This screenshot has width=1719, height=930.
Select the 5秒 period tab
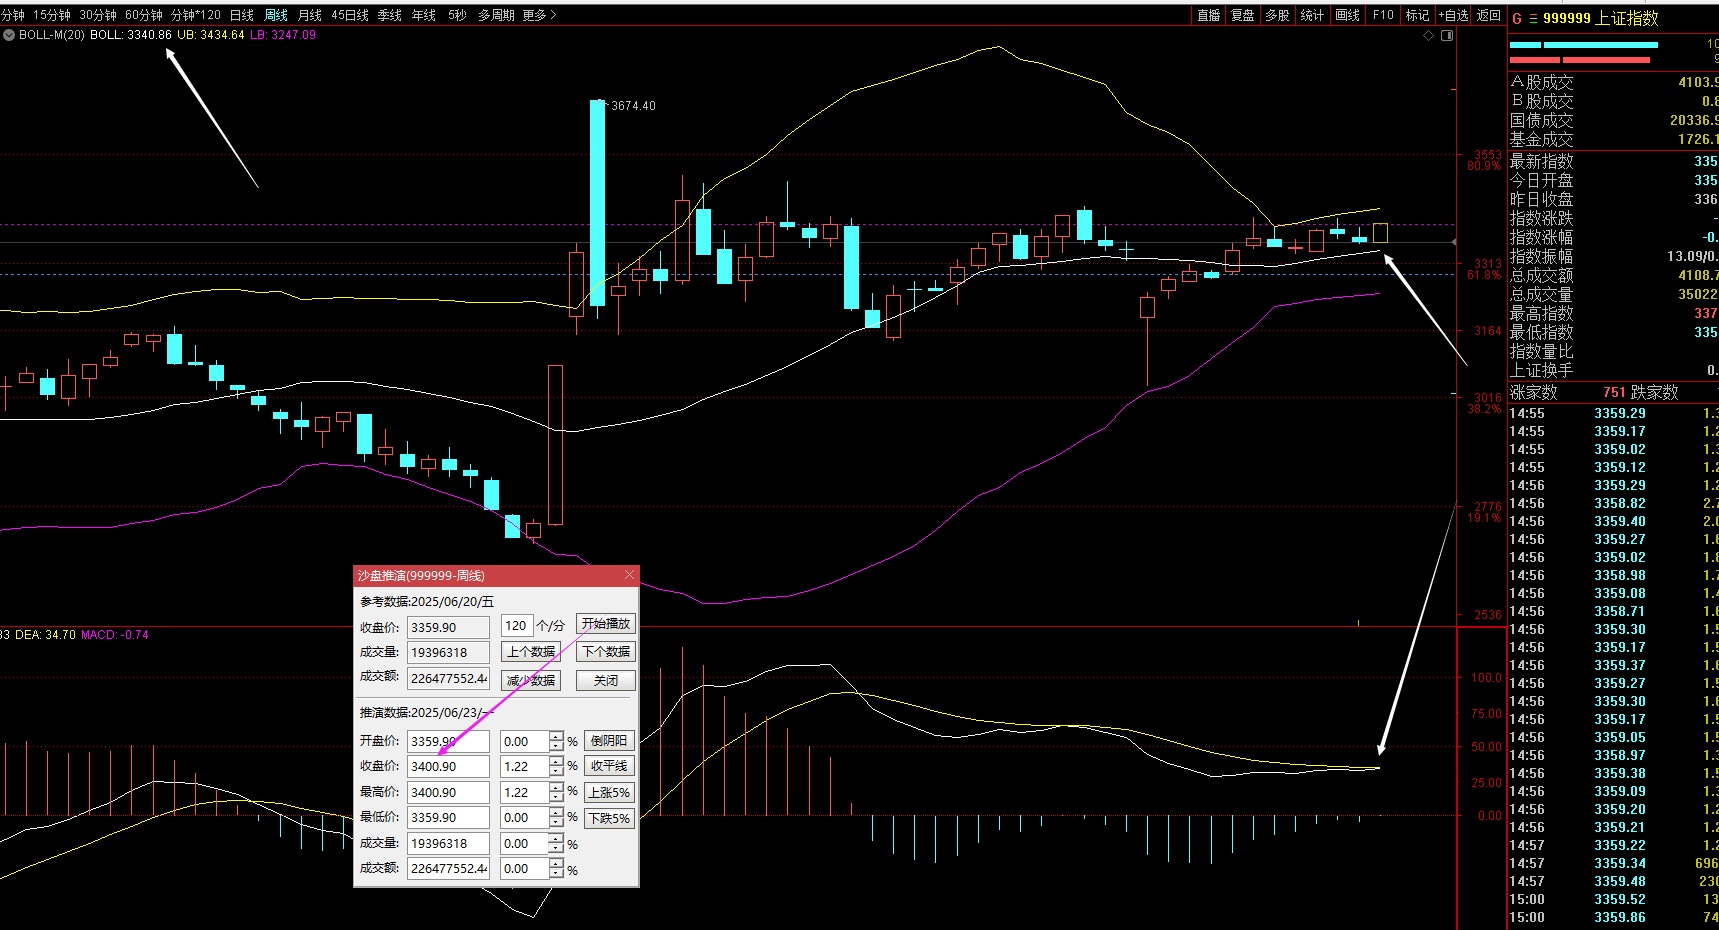tap(457, 15)
